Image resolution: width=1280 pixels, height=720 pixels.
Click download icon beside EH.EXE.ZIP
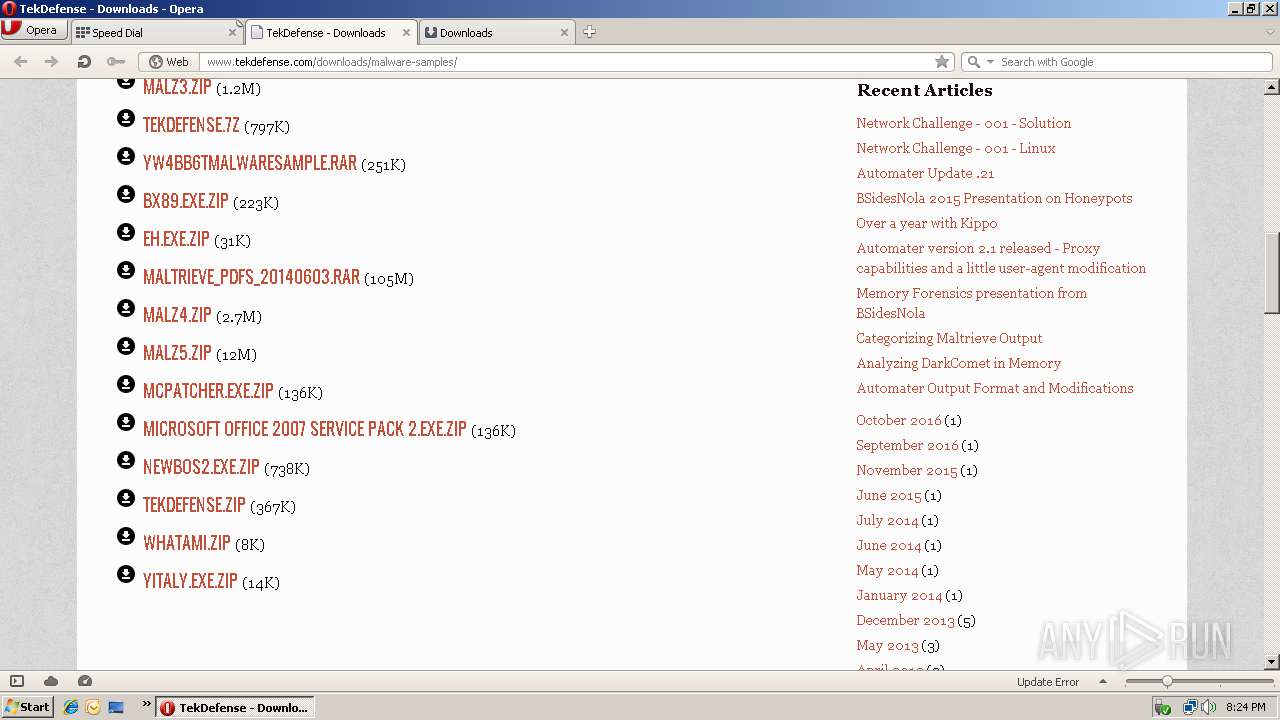tap(126, 232)
